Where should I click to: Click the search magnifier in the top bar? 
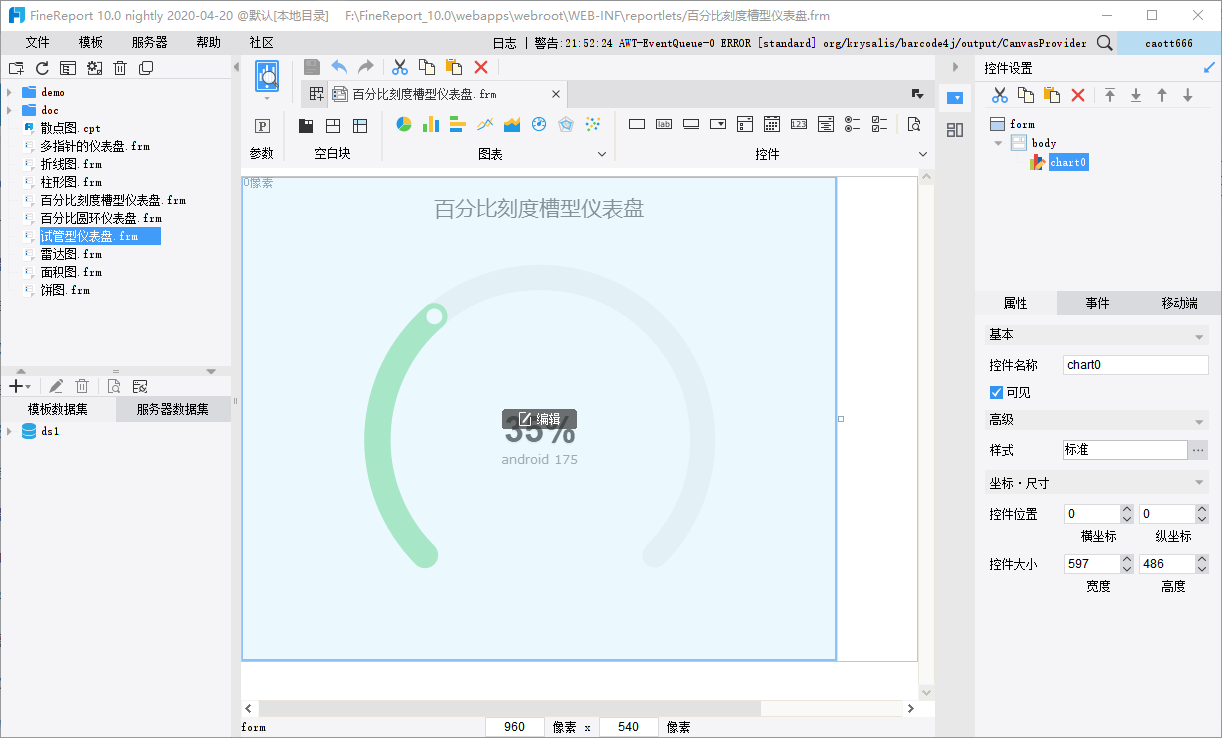[x=1105, y=43]
